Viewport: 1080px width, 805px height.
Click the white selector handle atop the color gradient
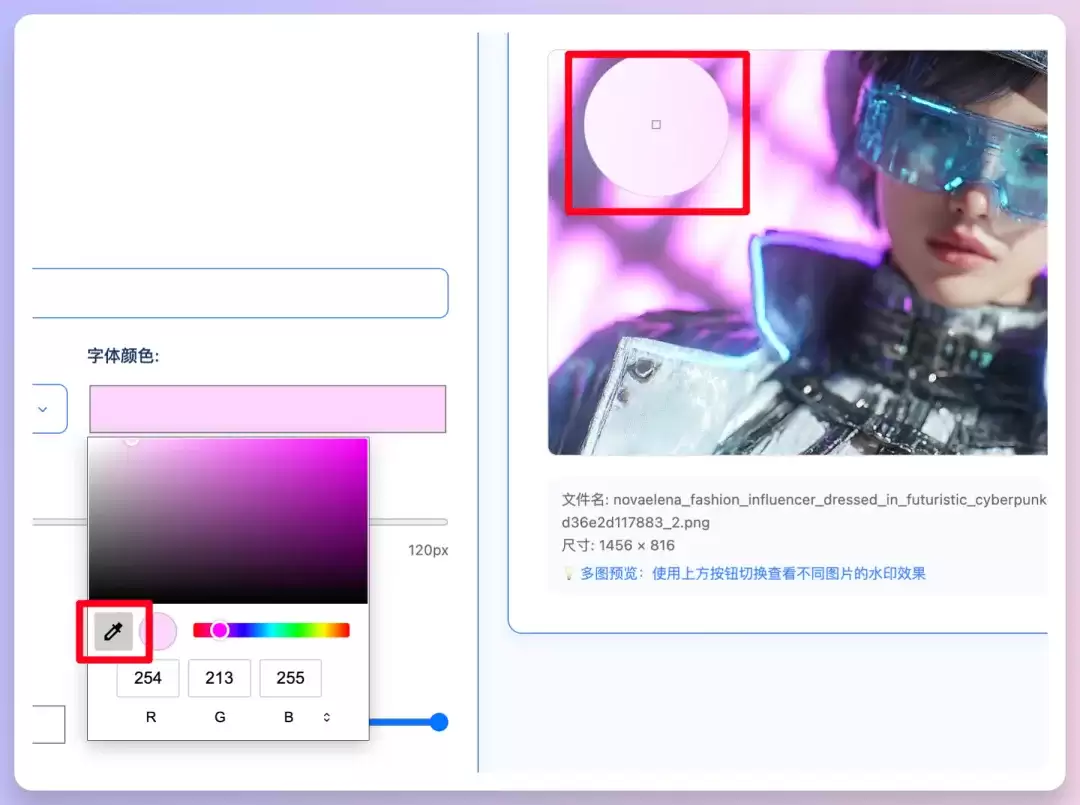pyautogui.click(x=132, y=440)
